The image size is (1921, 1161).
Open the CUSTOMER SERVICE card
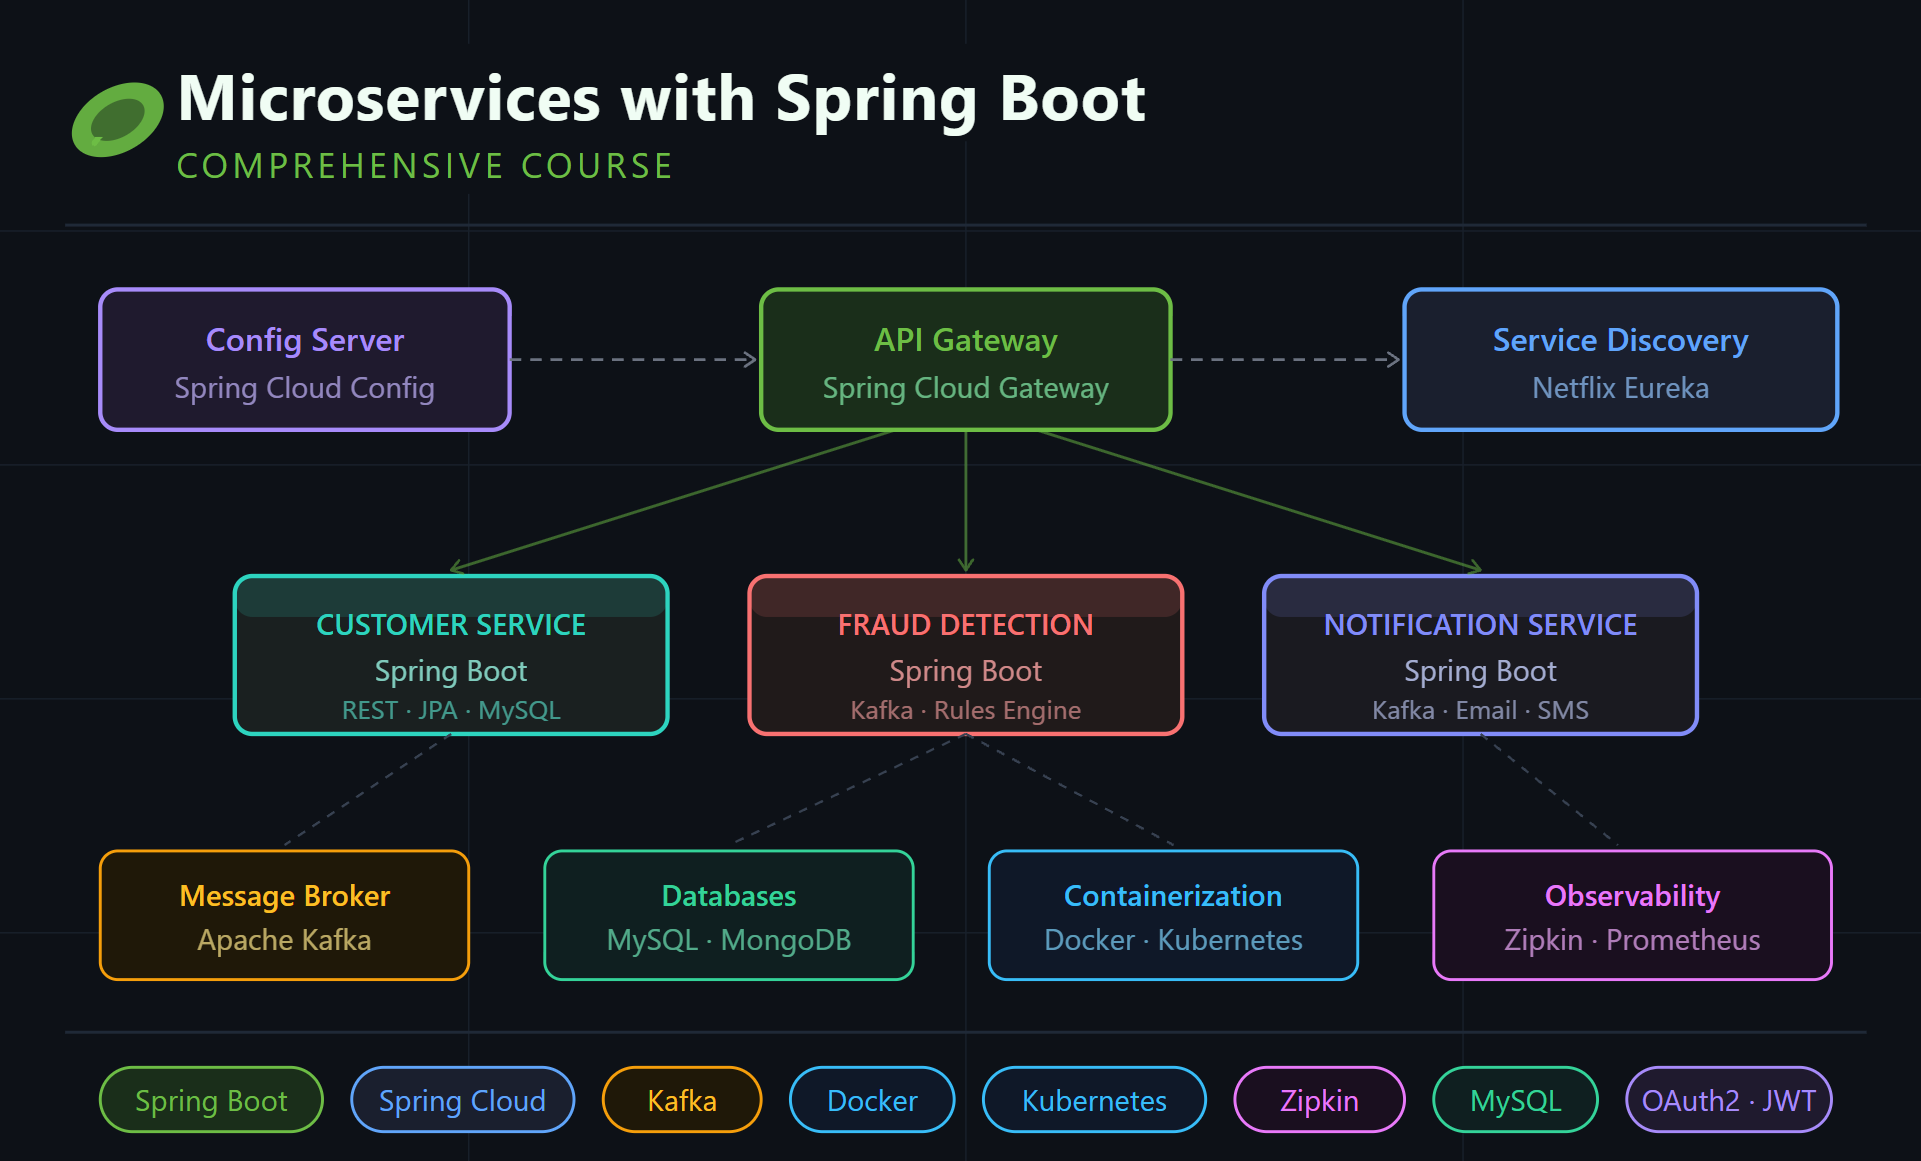click(x=451, y=655)
